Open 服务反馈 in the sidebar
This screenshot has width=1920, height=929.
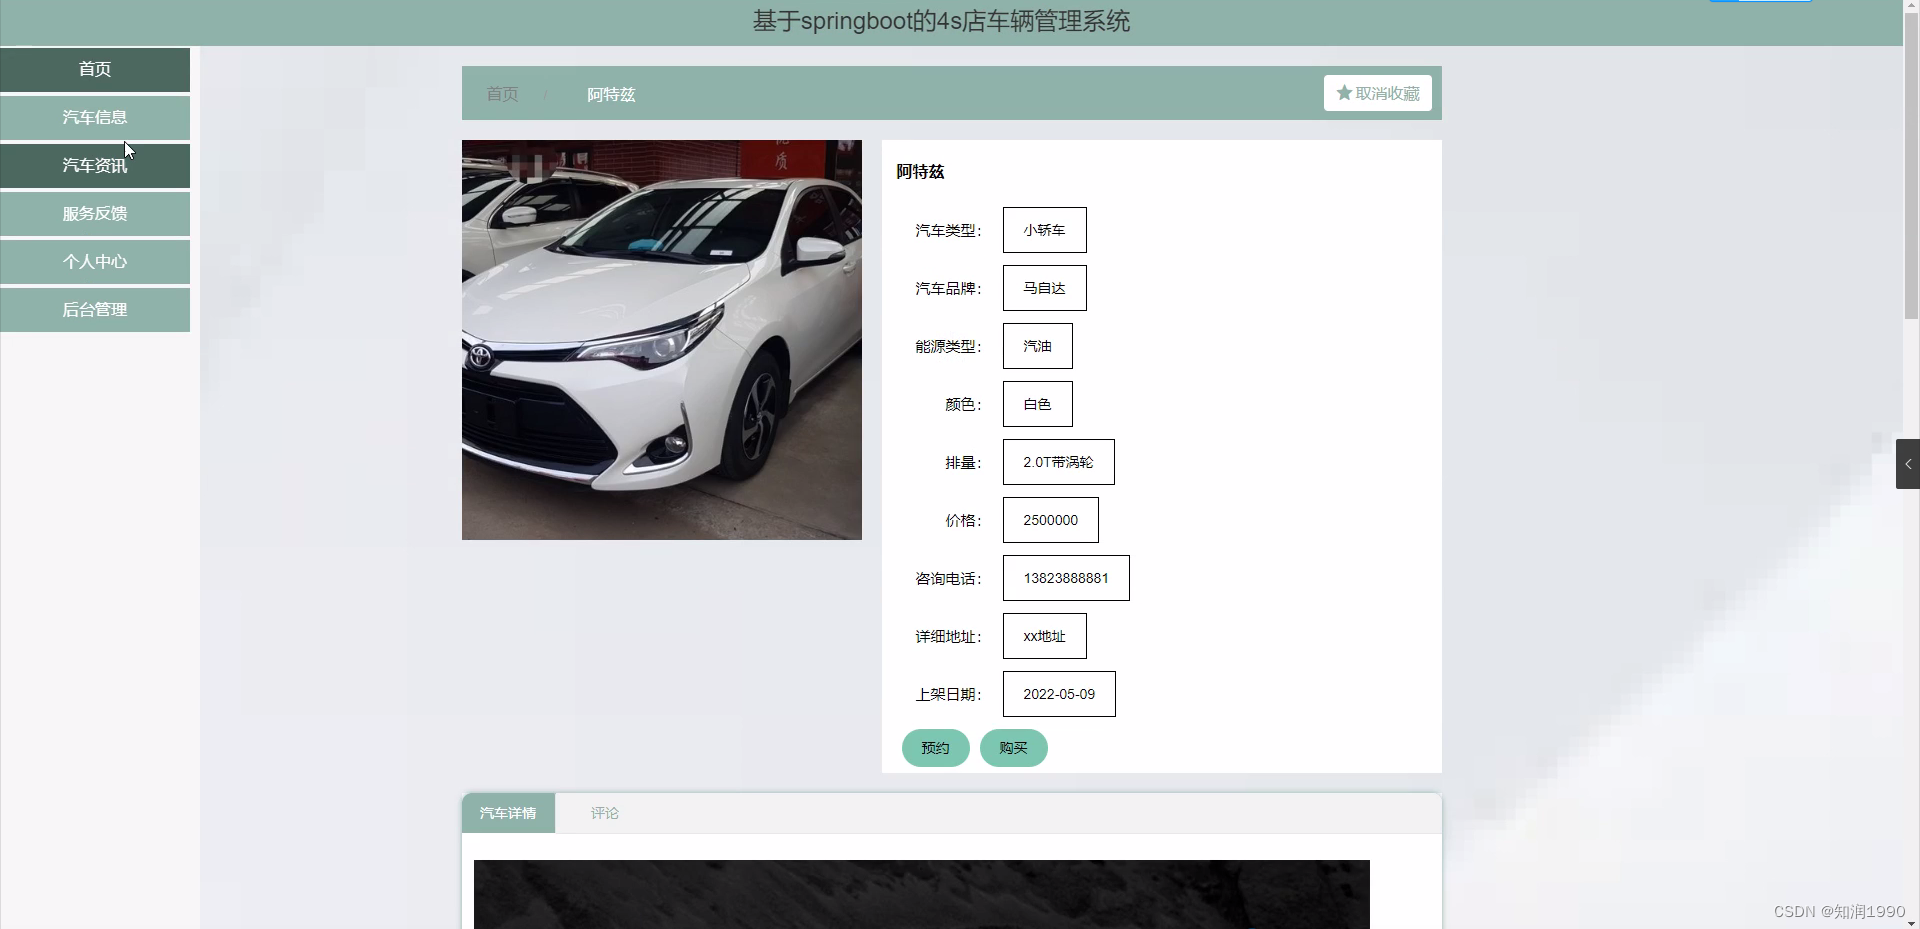[x=94, y=213]
